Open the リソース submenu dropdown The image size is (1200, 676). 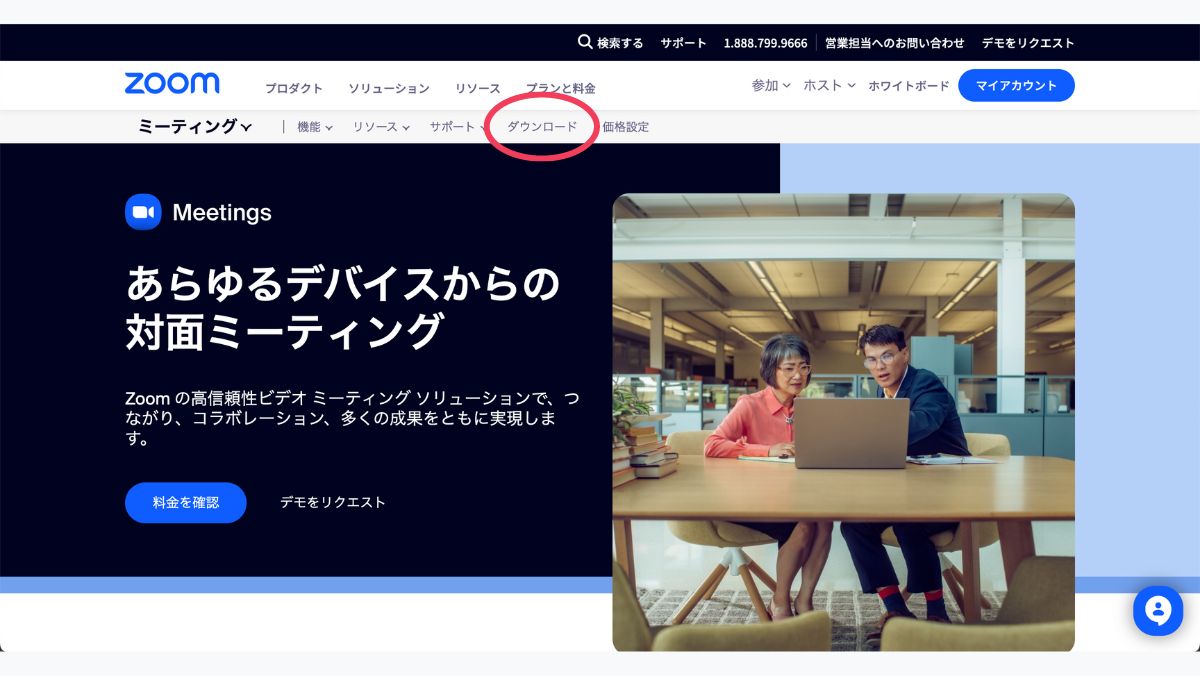pyautogui.click(x=381, y=127)
